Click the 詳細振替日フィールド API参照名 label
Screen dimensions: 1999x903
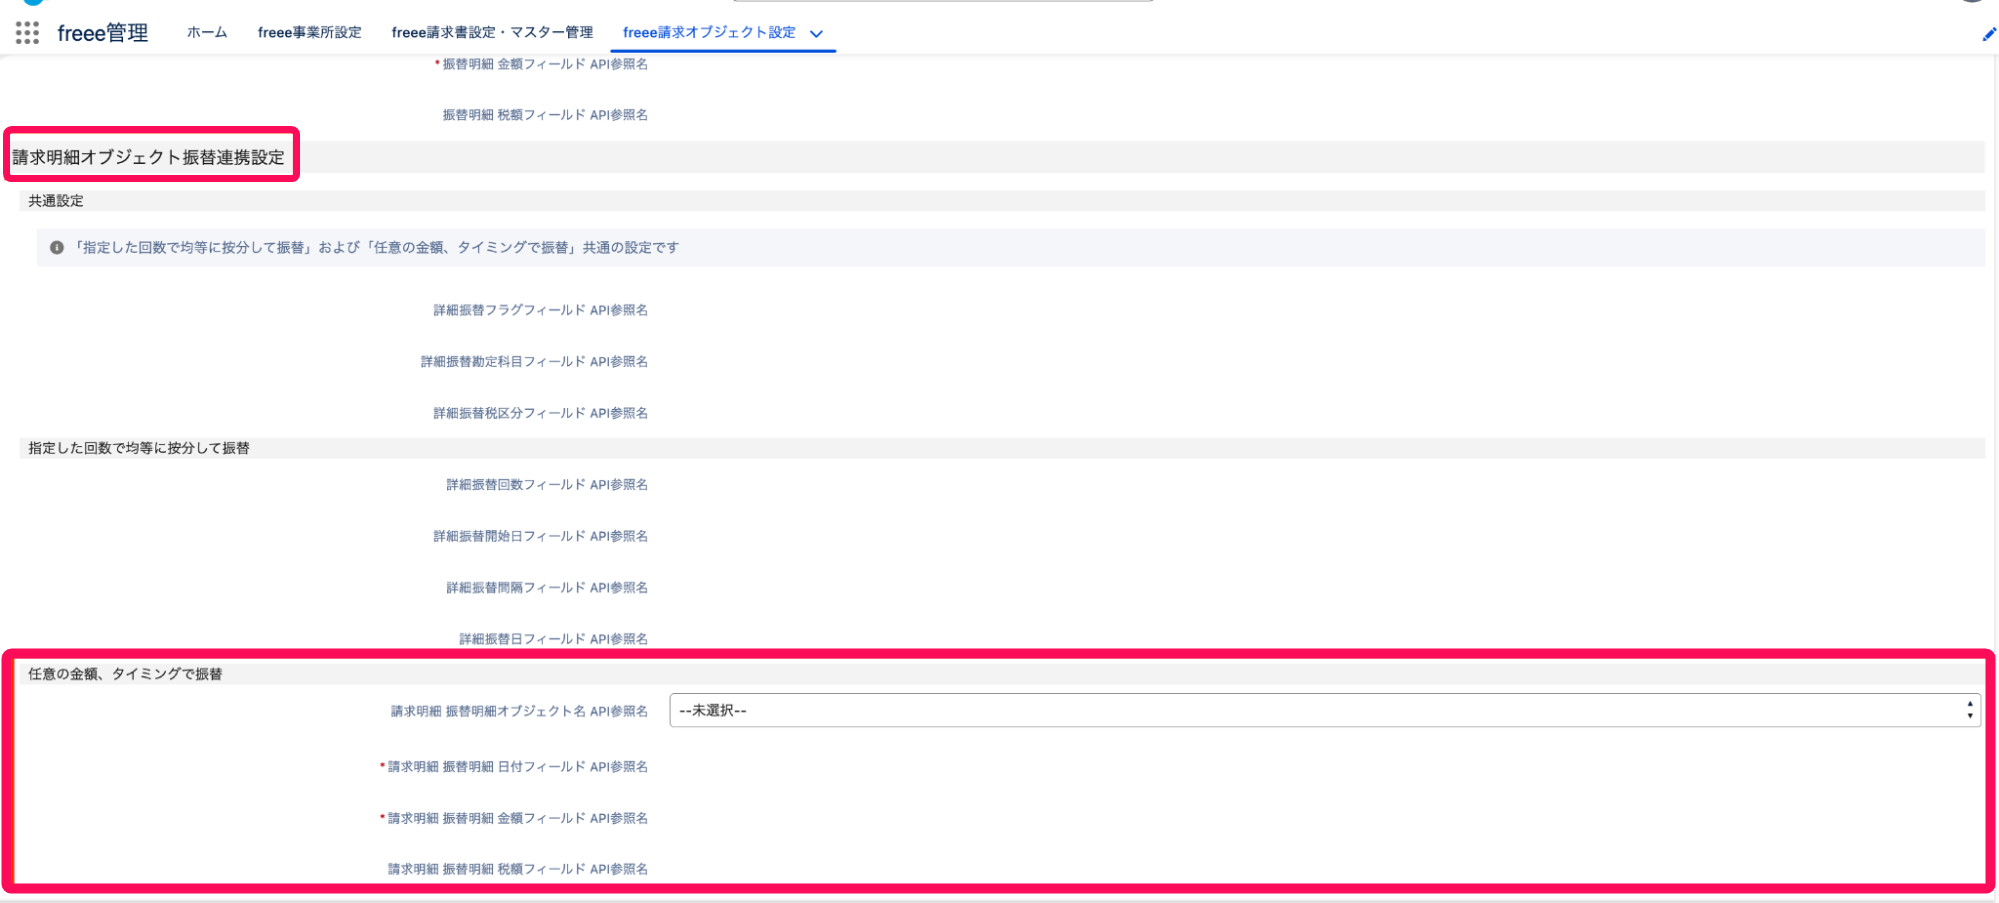[x=553, y=638]
